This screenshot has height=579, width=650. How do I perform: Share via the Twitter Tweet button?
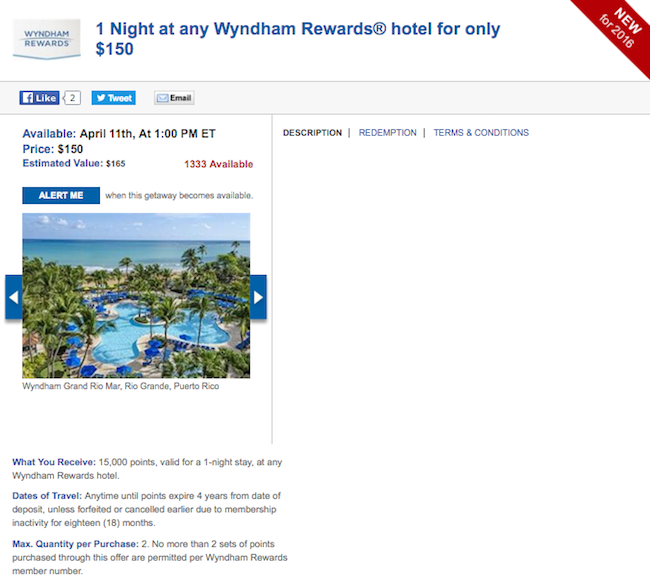(x=114, y=98)
